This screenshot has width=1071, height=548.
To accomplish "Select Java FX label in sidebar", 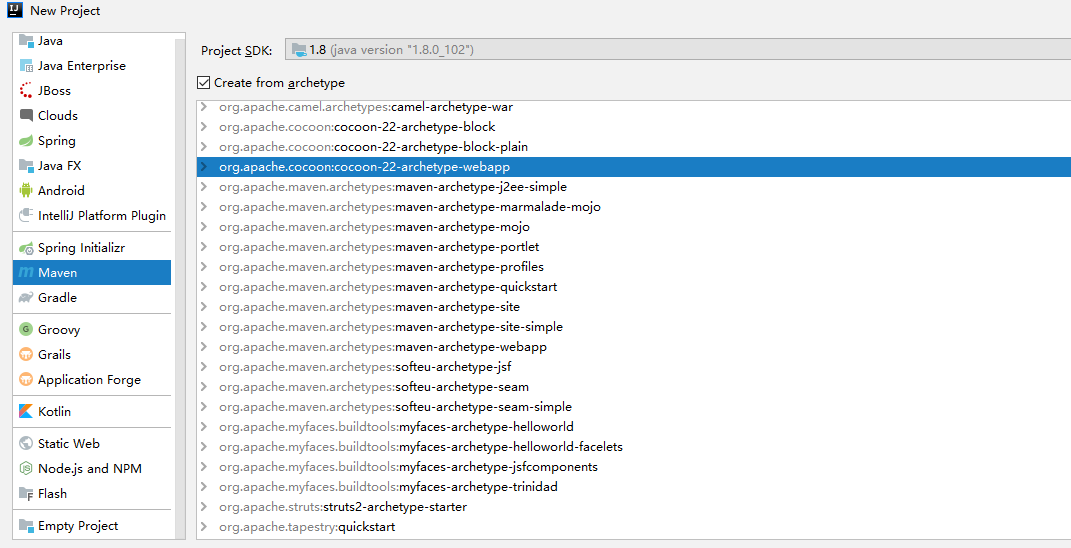I will (x=59, y=165).
